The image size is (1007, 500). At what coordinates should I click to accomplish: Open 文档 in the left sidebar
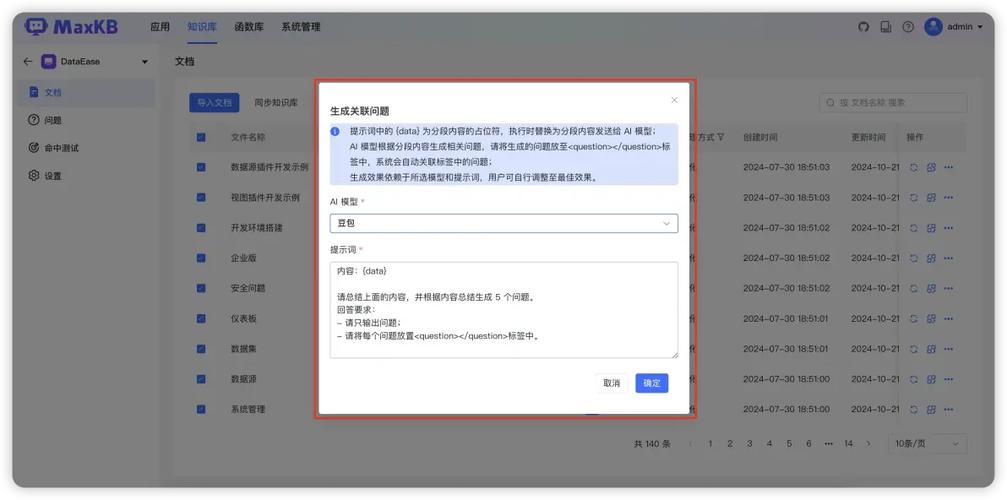point(86,92)
